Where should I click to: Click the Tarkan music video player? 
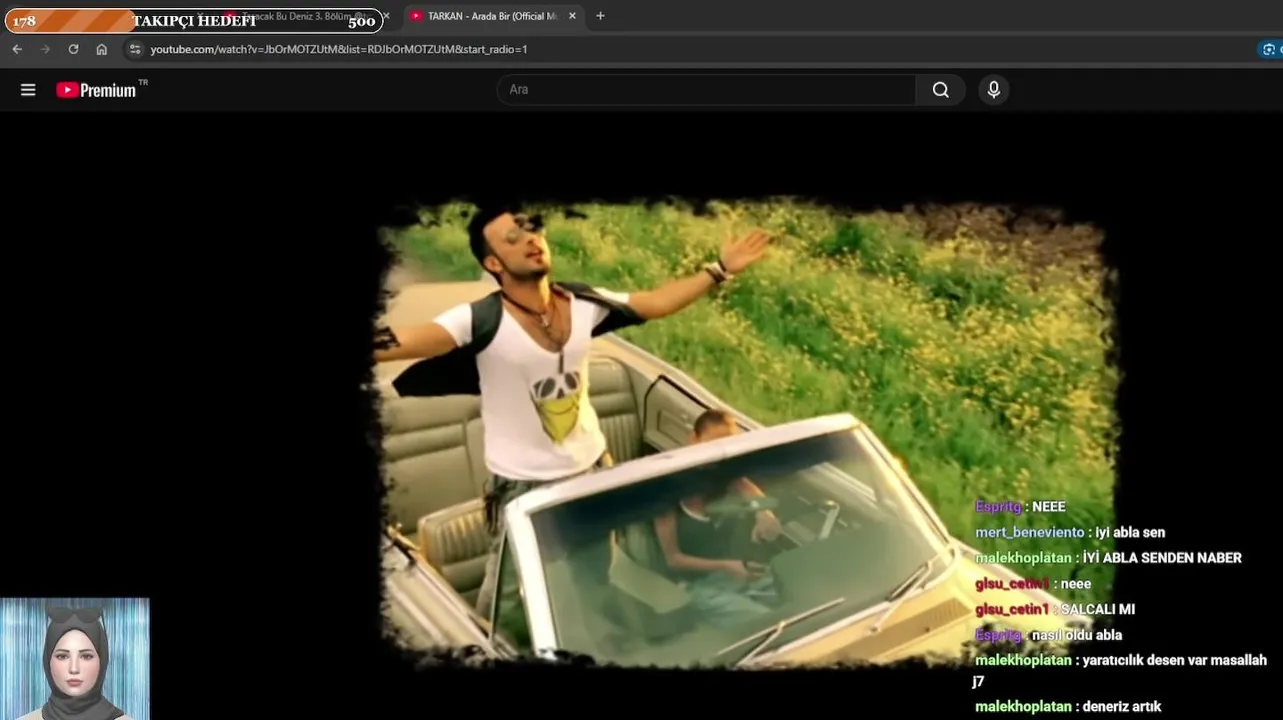click(745, 435)
